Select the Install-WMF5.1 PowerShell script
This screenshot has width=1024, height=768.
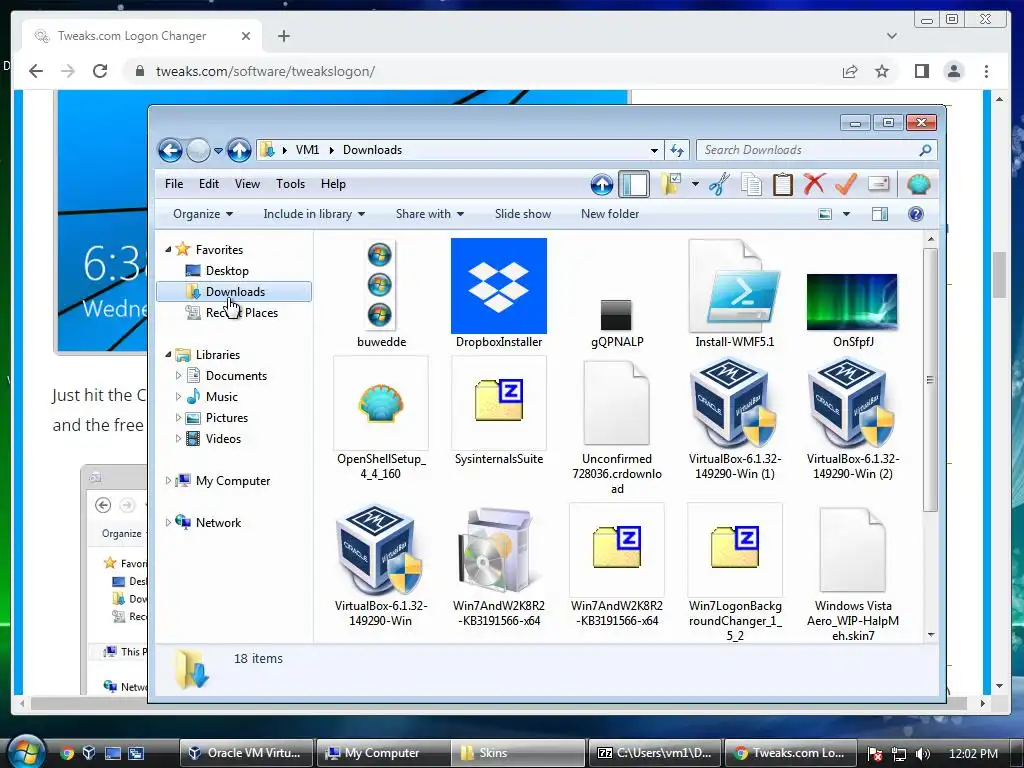(x=735, y=294)
